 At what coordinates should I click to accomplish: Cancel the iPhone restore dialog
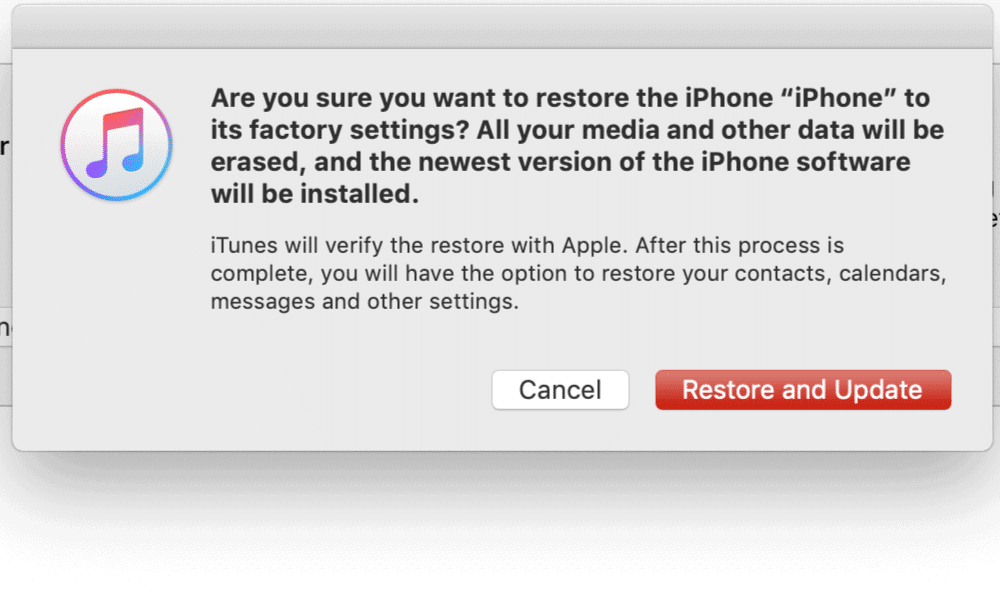point(560,390)
